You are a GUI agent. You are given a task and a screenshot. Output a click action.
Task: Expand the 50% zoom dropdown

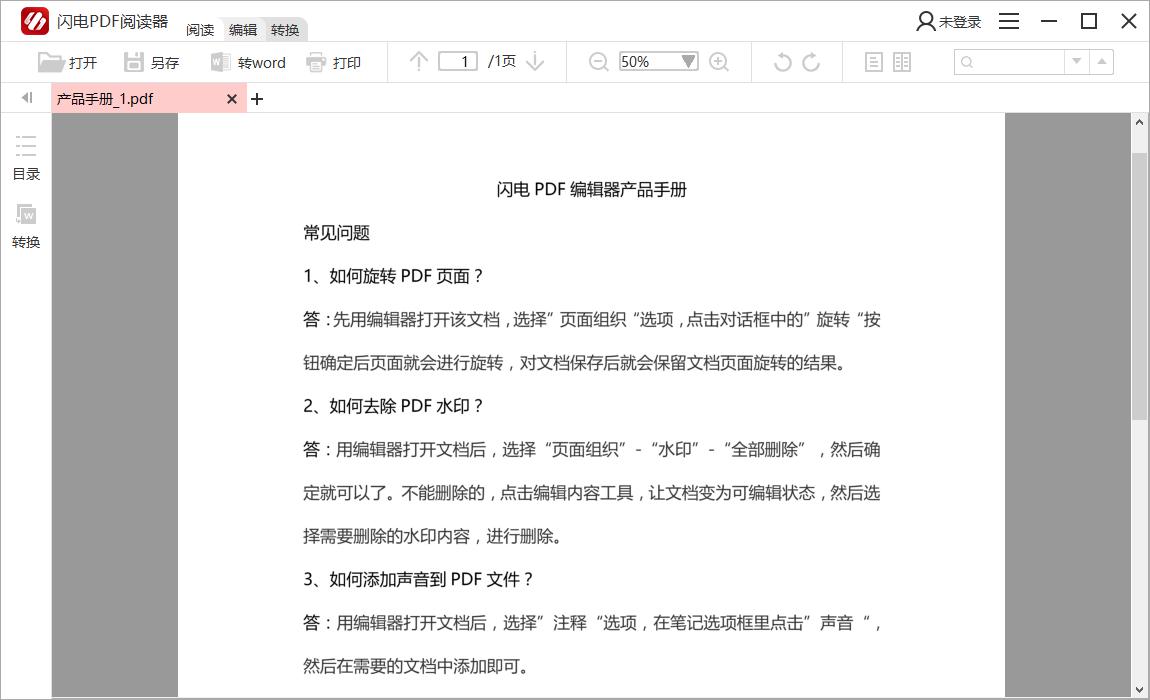coord(688,61)
